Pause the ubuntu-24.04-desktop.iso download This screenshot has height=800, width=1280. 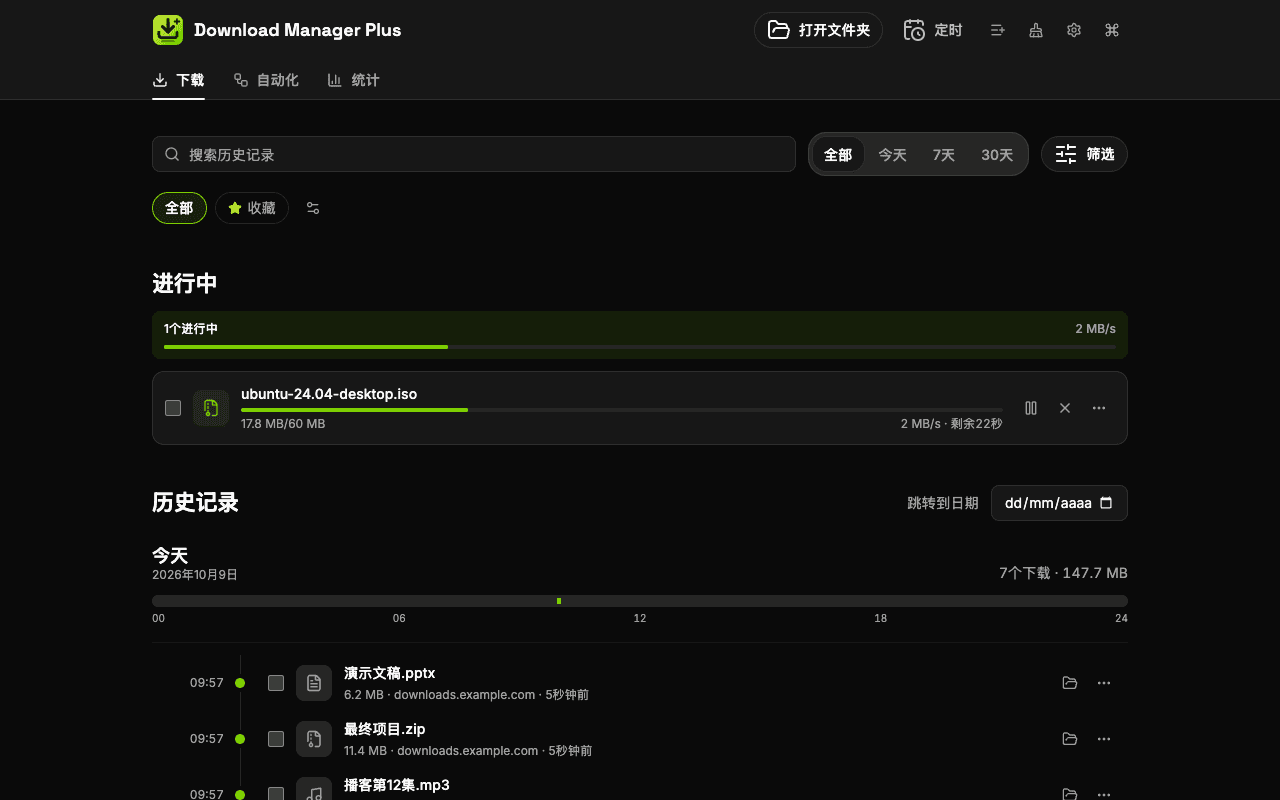pos(1031,408)
